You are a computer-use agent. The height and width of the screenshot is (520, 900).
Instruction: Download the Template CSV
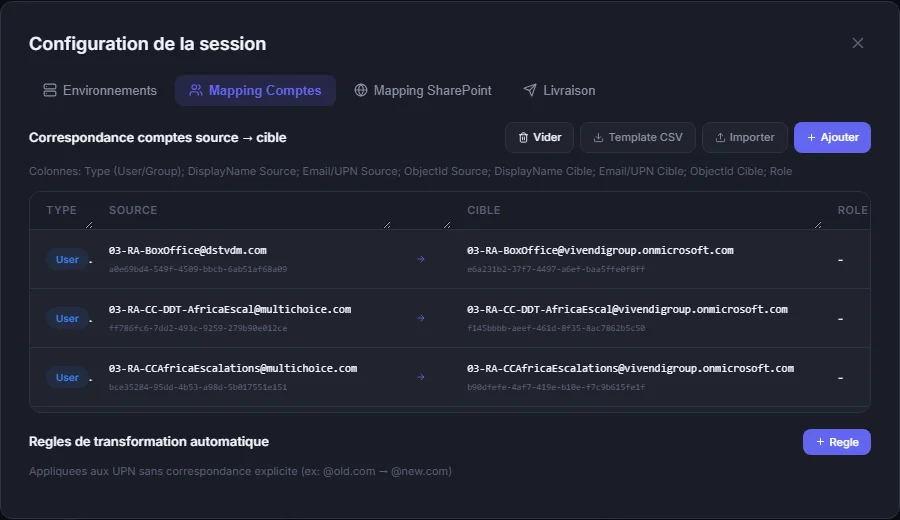point(638,138)
